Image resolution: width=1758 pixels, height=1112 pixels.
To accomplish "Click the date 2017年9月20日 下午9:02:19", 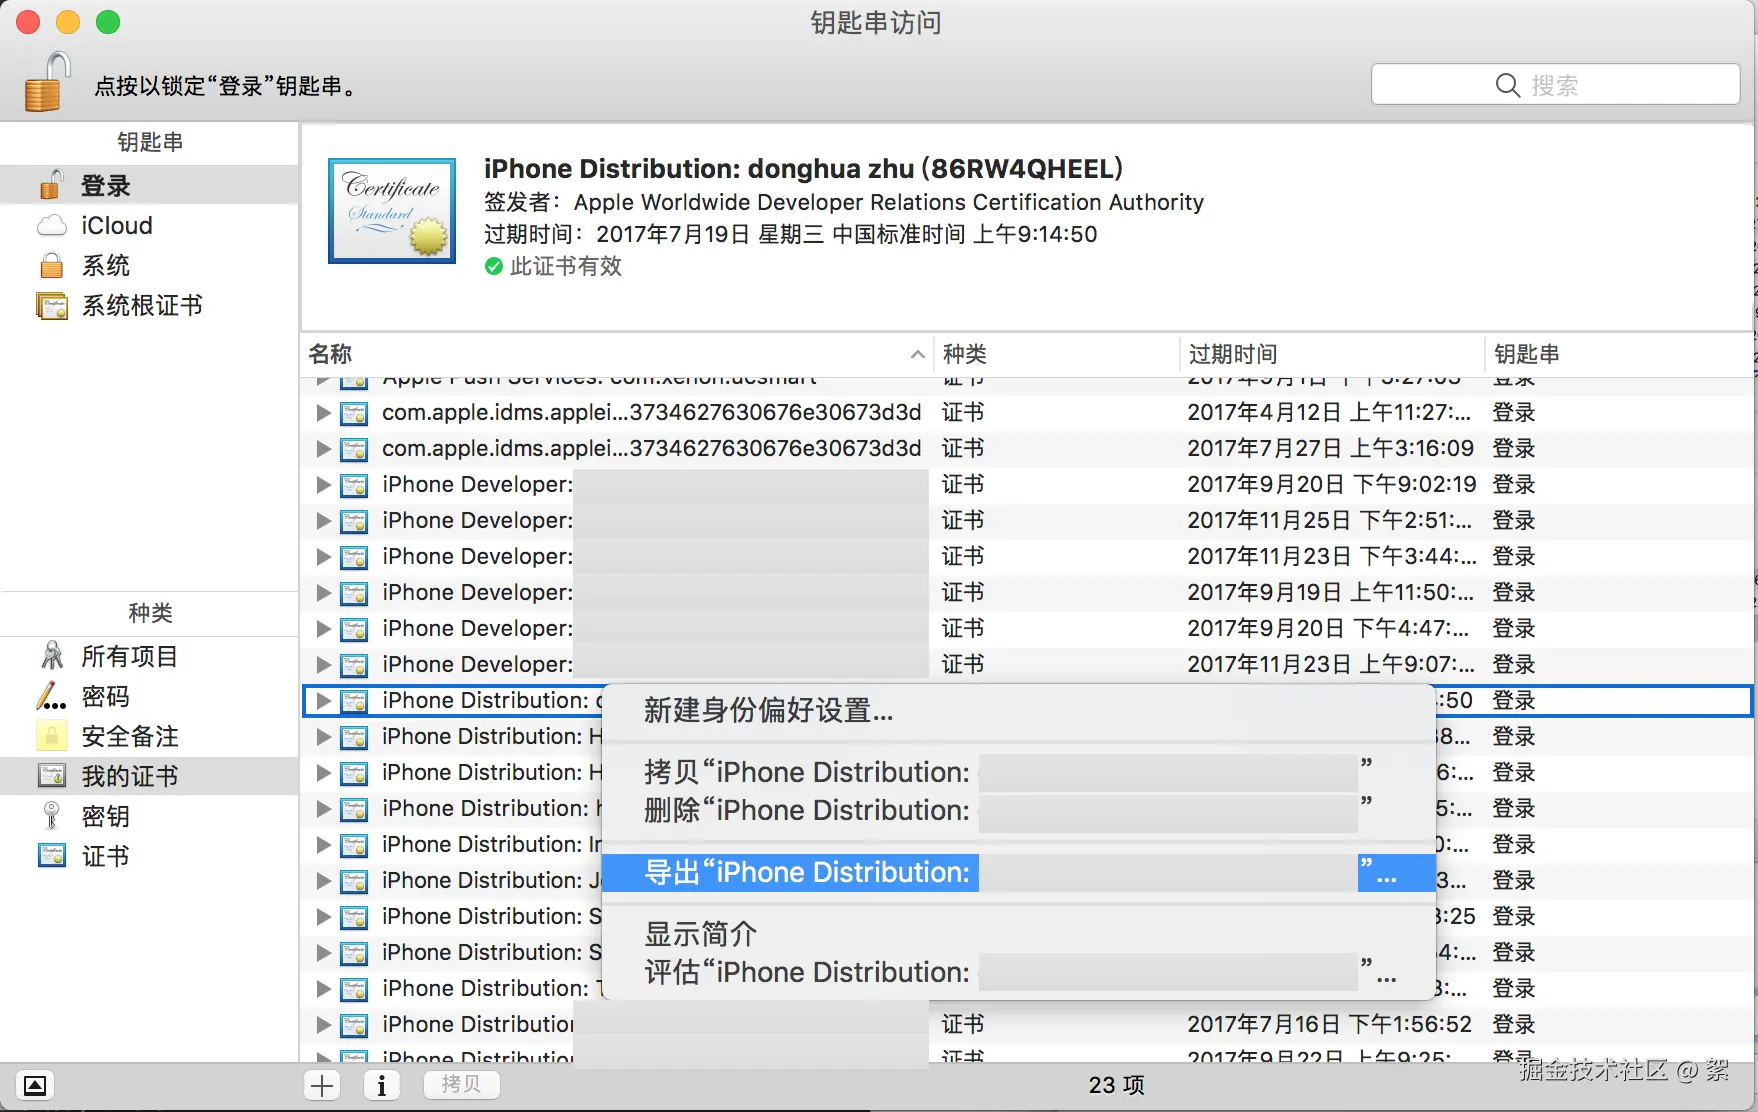I will click(x=1332, y=485).
